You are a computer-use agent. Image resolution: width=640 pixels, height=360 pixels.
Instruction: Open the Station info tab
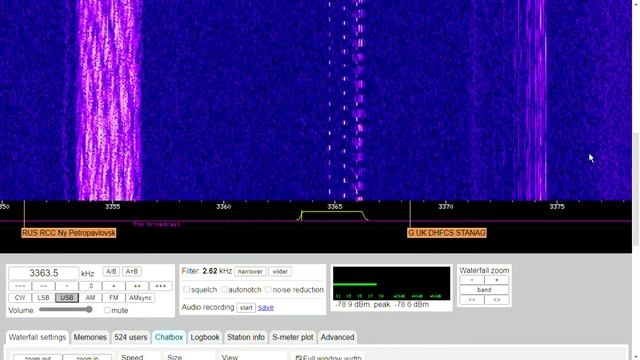[246, 337]
